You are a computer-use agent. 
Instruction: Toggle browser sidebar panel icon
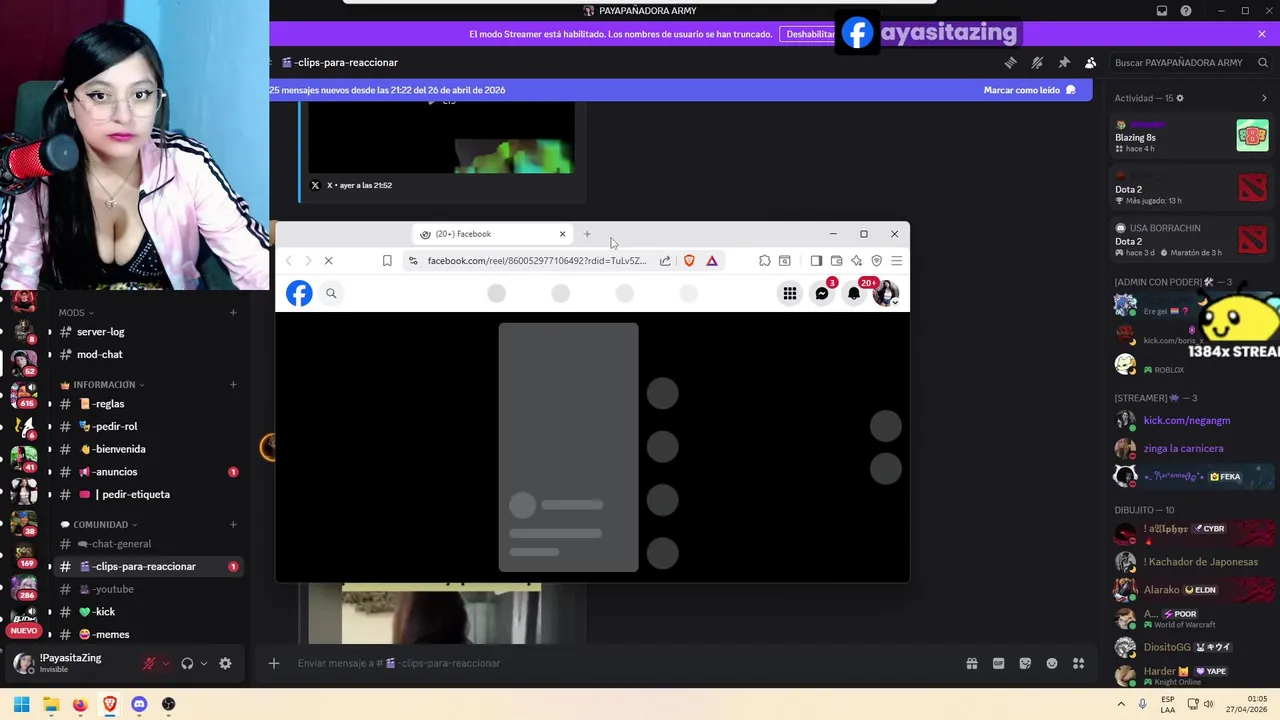(x=816, y=261)
